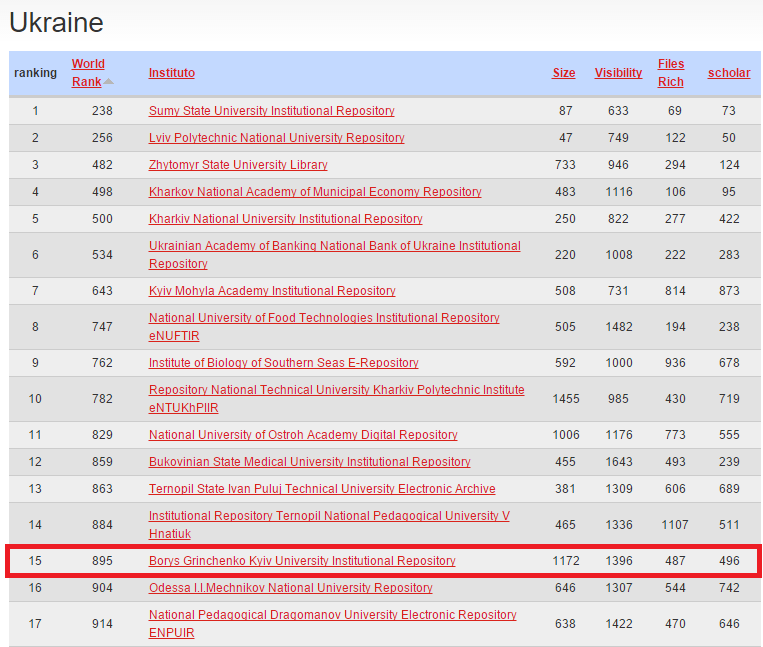Click size value 1172 in Grinchenko row
This screenshot has width=763, height=647.
[566, 561]
